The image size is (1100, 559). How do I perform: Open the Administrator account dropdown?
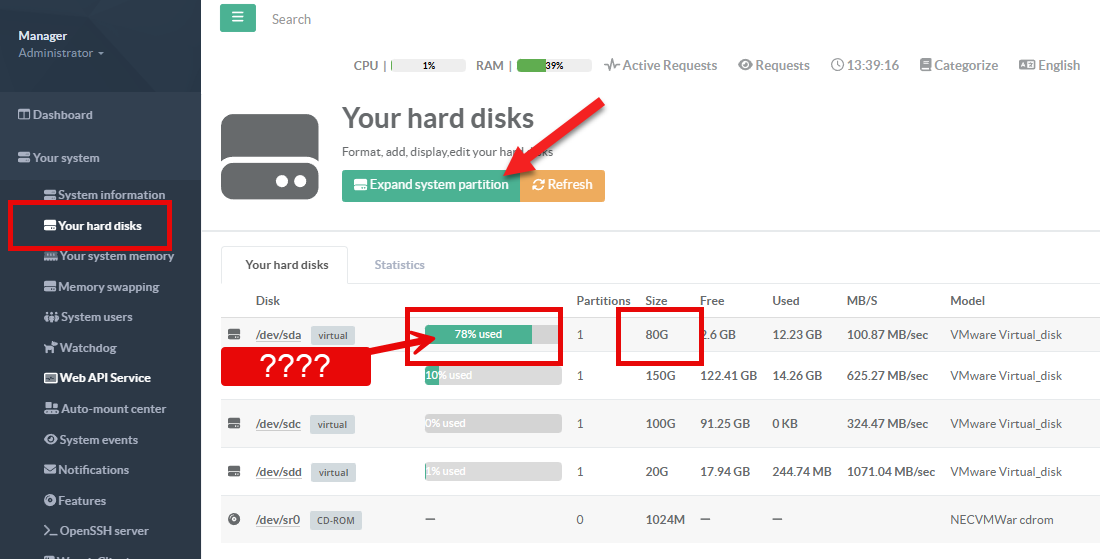61,53
